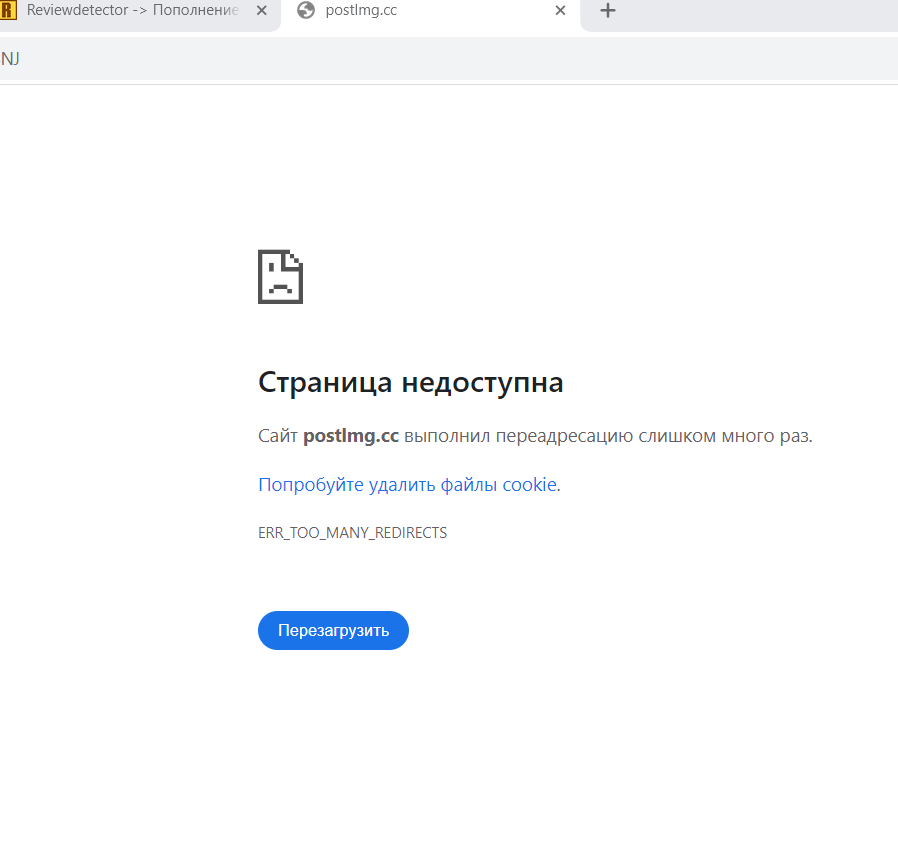Click the address bar text ending in NJ
The image size is (898, 846).
(10, 58)
